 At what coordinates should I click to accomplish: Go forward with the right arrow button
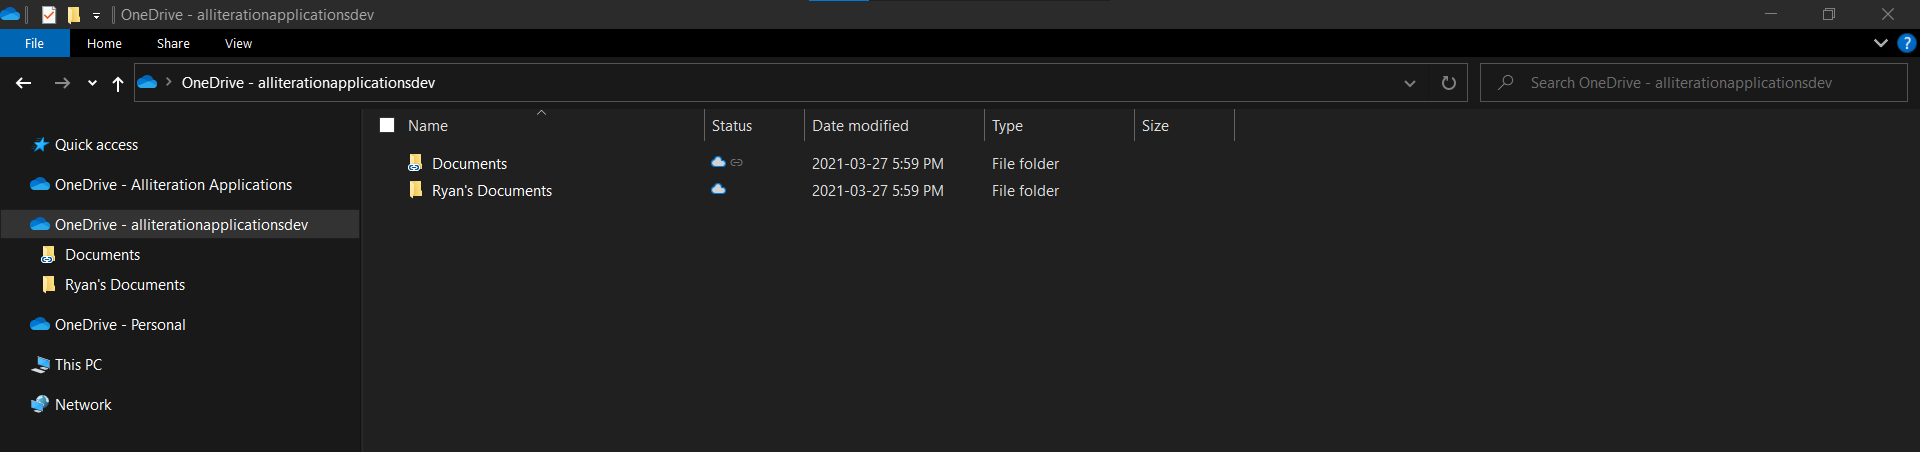coord(62,83)
